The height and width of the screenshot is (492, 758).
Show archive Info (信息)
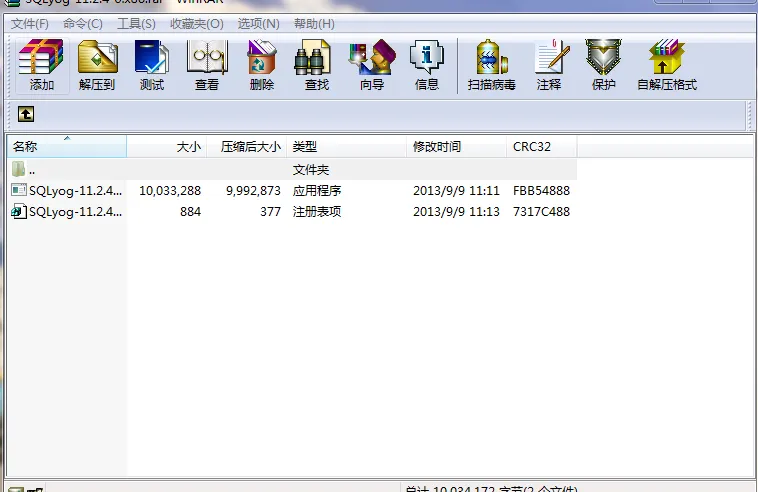pos(426,65)
